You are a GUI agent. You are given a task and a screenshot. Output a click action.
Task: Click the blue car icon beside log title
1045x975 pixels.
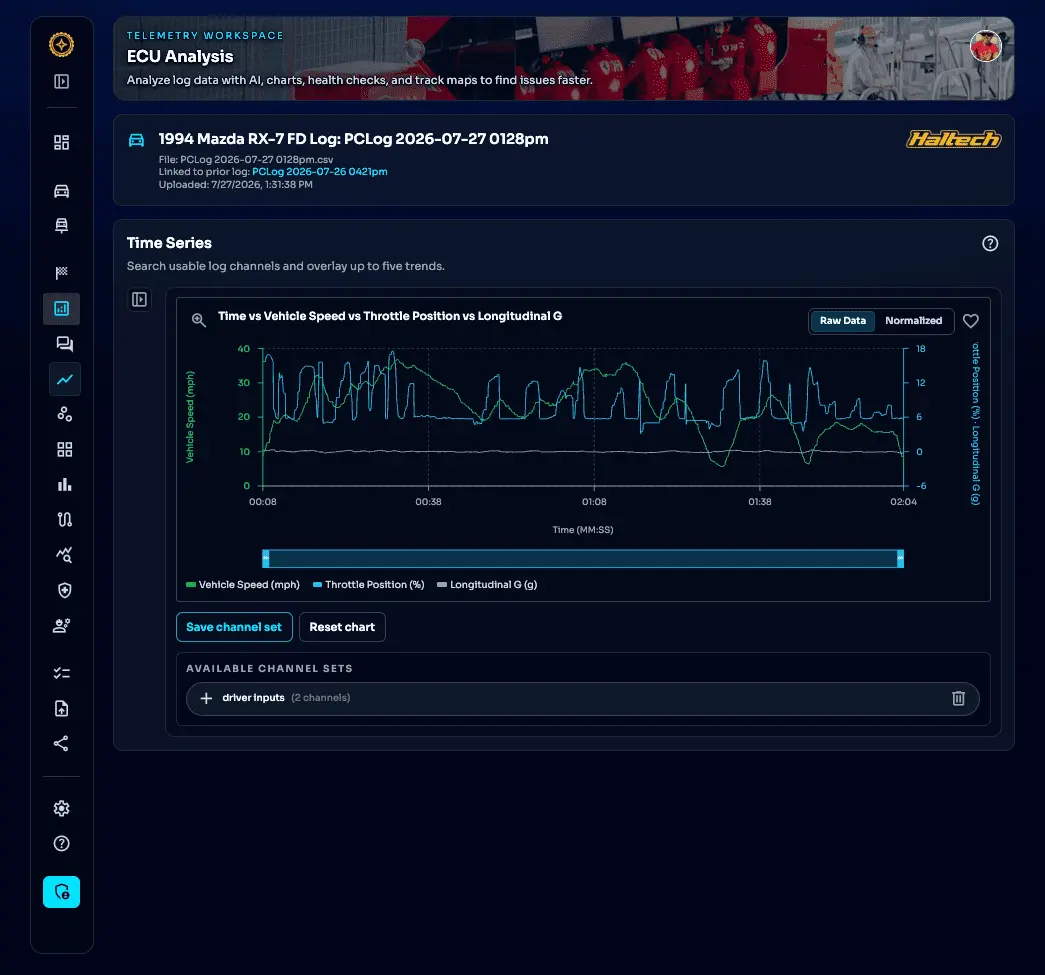(x=136, y=140)
